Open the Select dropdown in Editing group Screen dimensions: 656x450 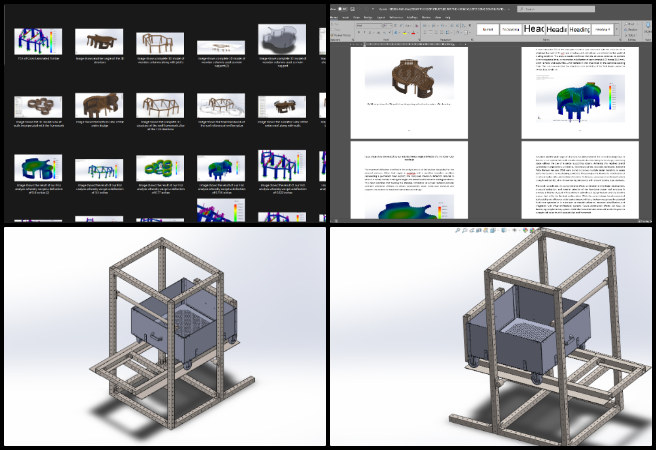(x=630, y=35)
